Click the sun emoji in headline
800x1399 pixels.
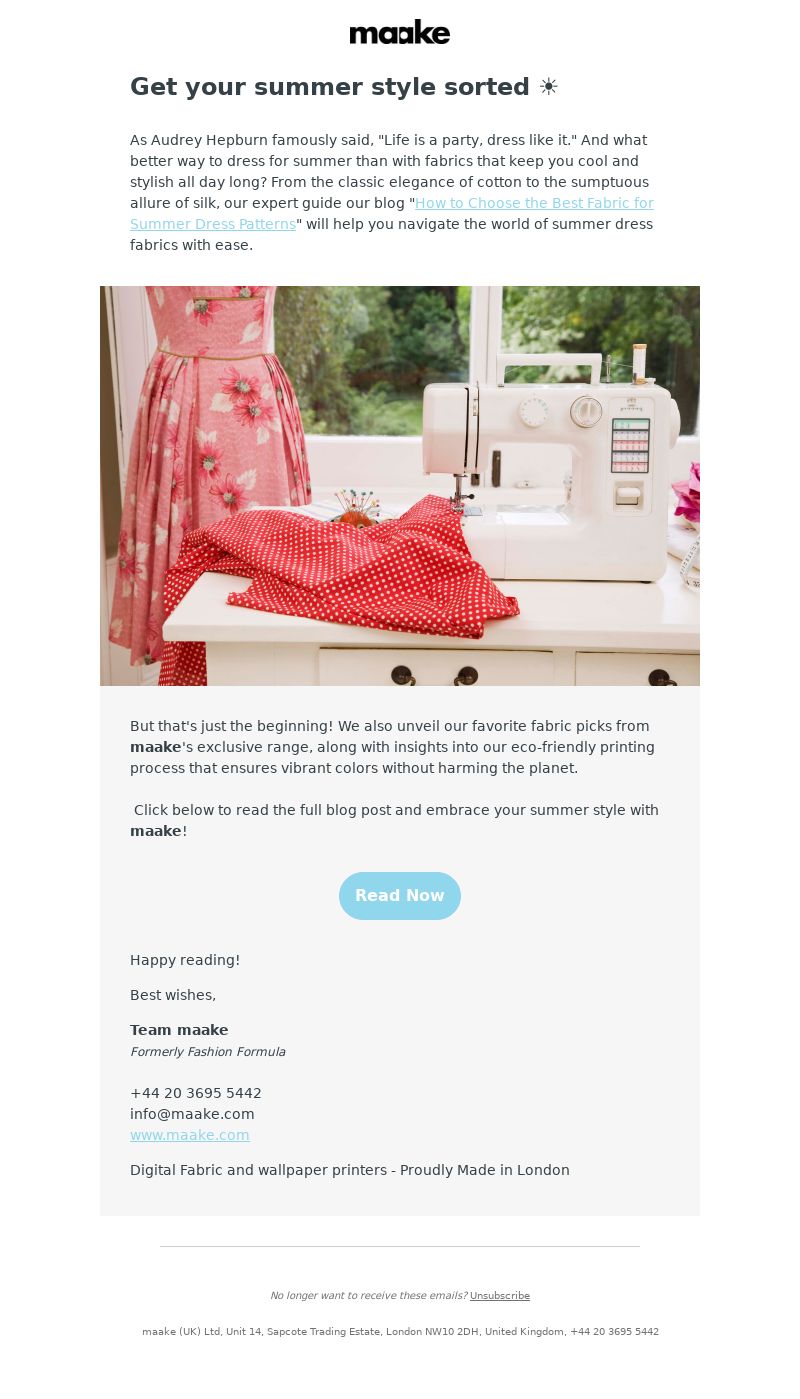coord(548,87)
